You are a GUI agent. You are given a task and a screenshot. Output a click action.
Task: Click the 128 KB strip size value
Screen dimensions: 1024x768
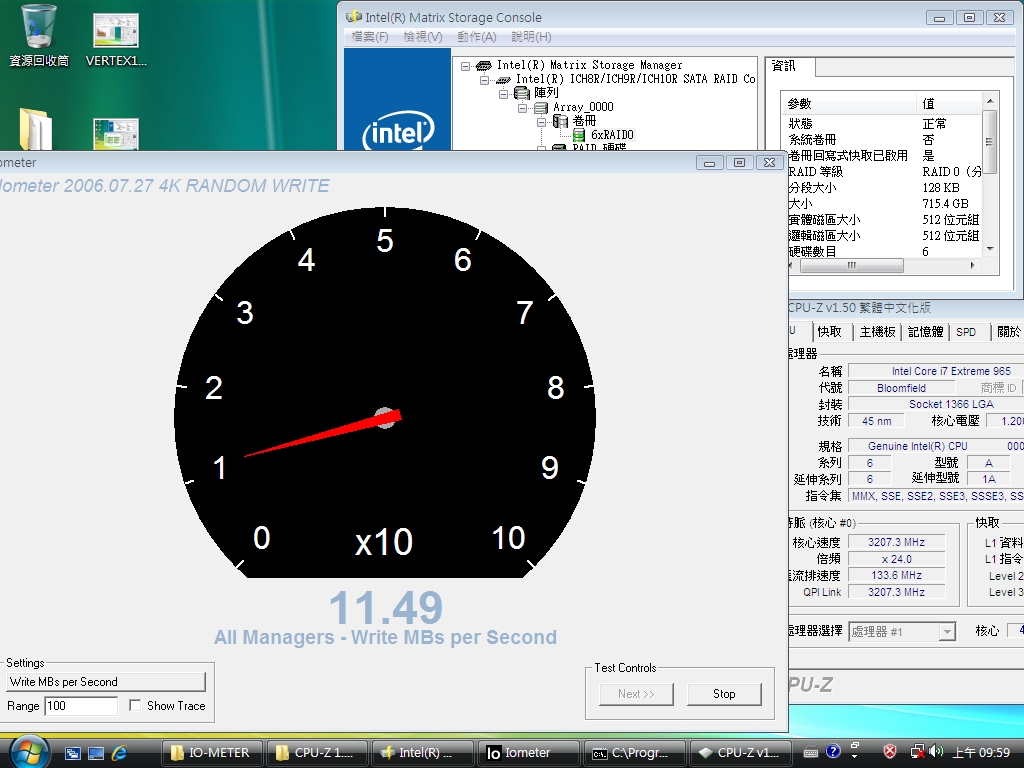coord(940,187)
